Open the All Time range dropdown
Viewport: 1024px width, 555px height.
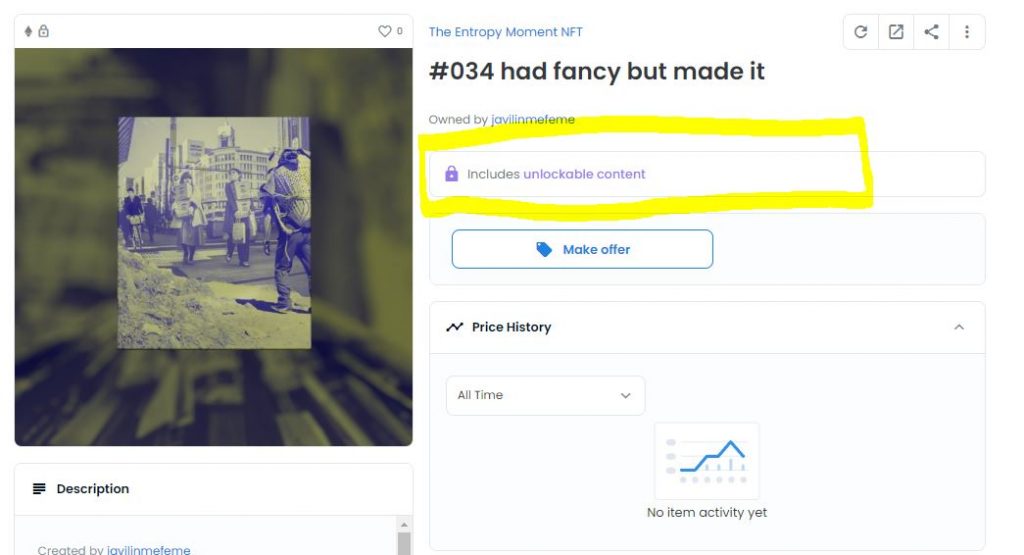pos(545,395)
